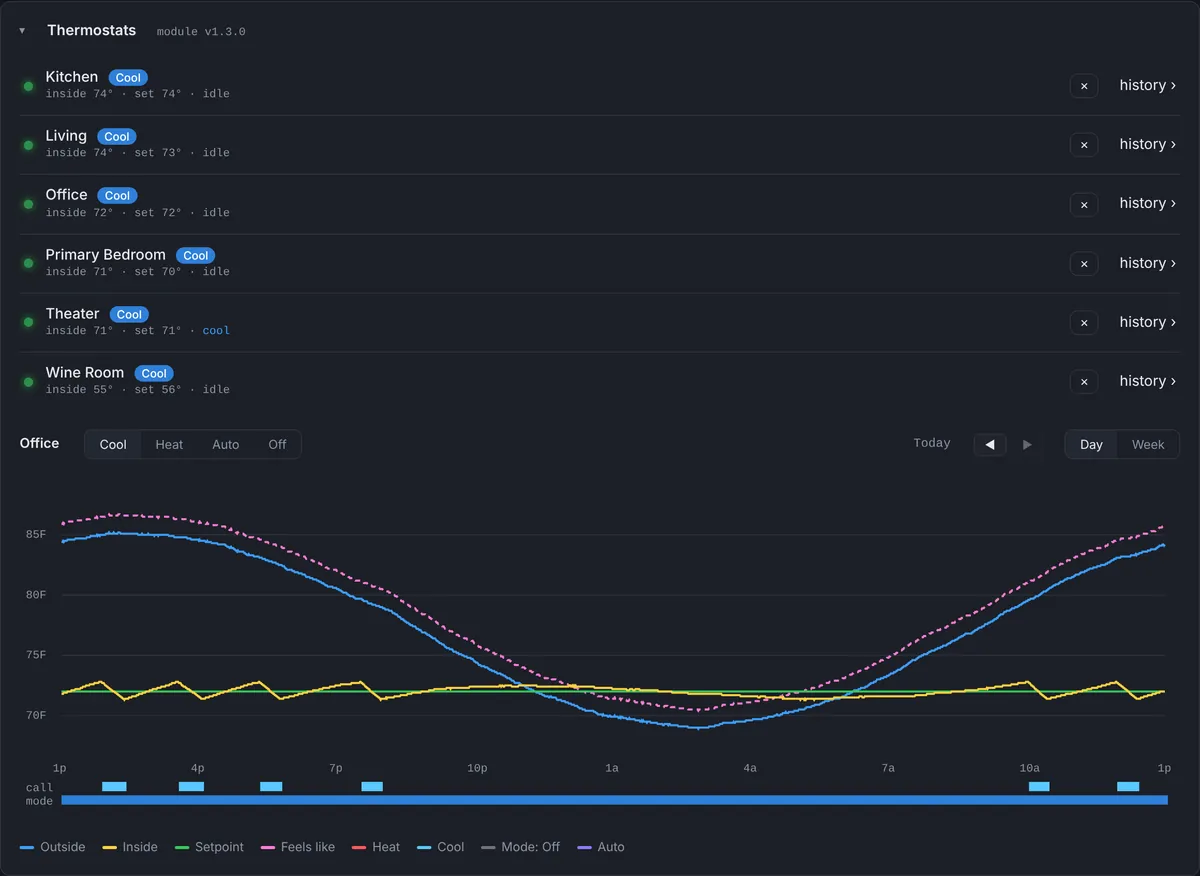The image size is (1200, 876).
Task: Toggle the Outside series in the legend
Action: tap(53, 847)
